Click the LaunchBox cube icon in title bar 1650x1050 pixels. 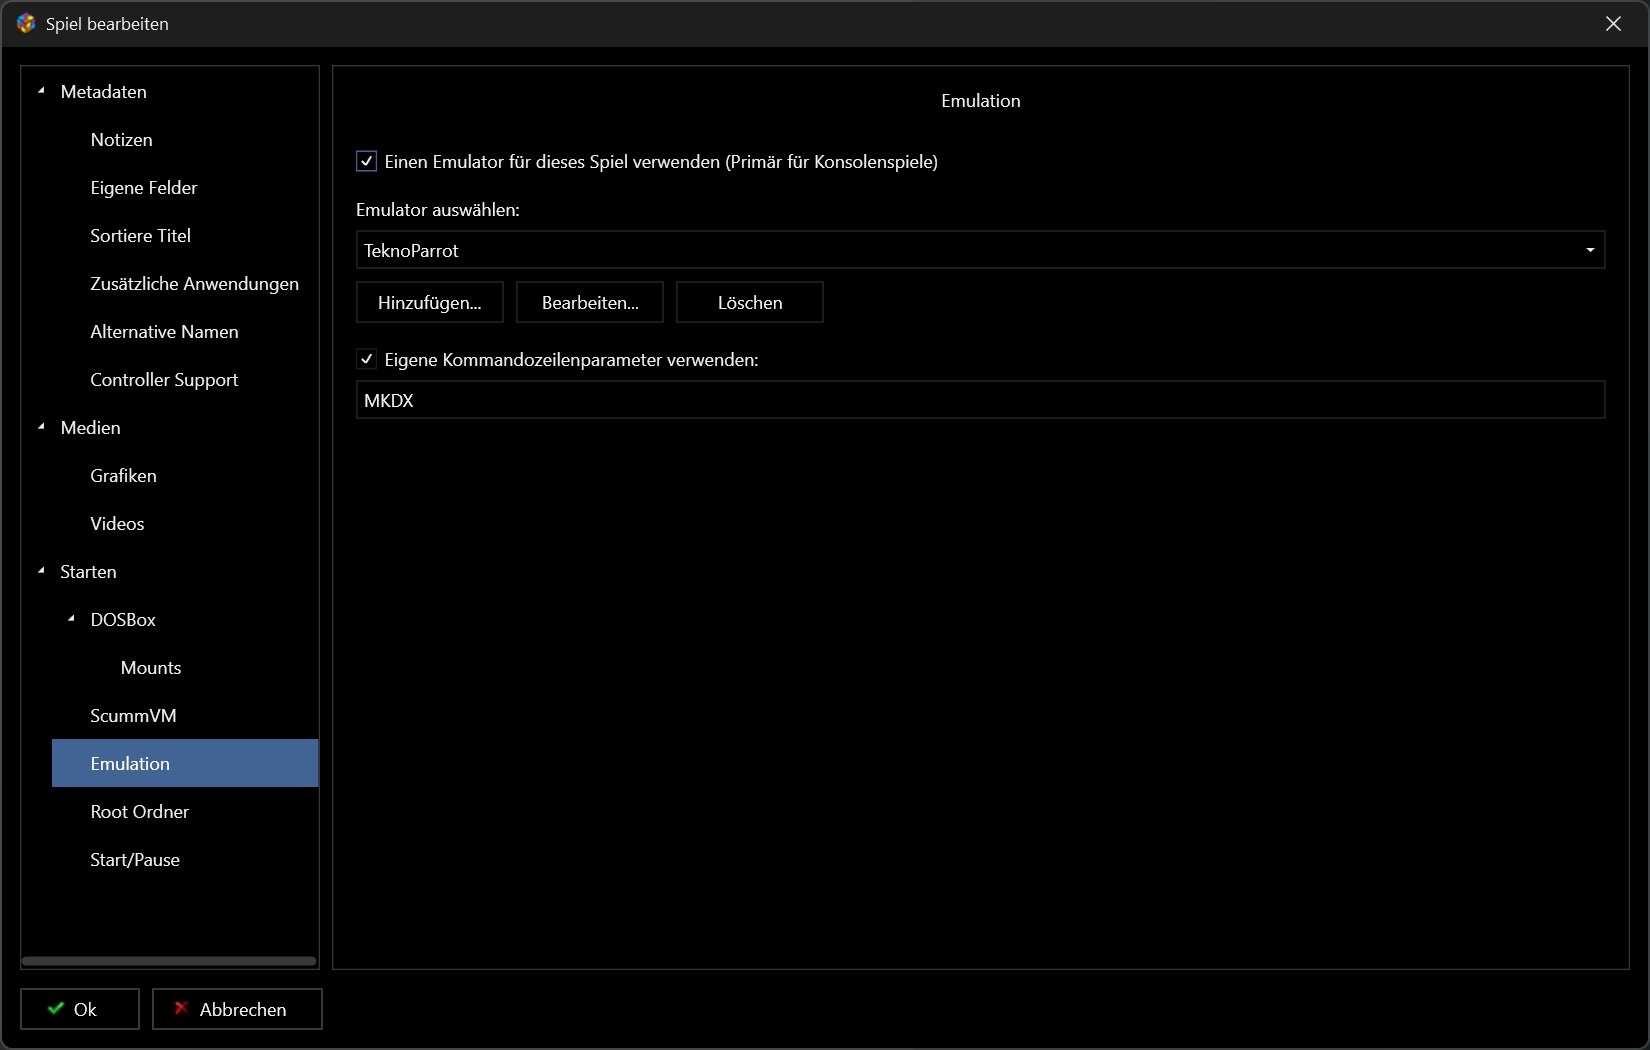[26, 23]
